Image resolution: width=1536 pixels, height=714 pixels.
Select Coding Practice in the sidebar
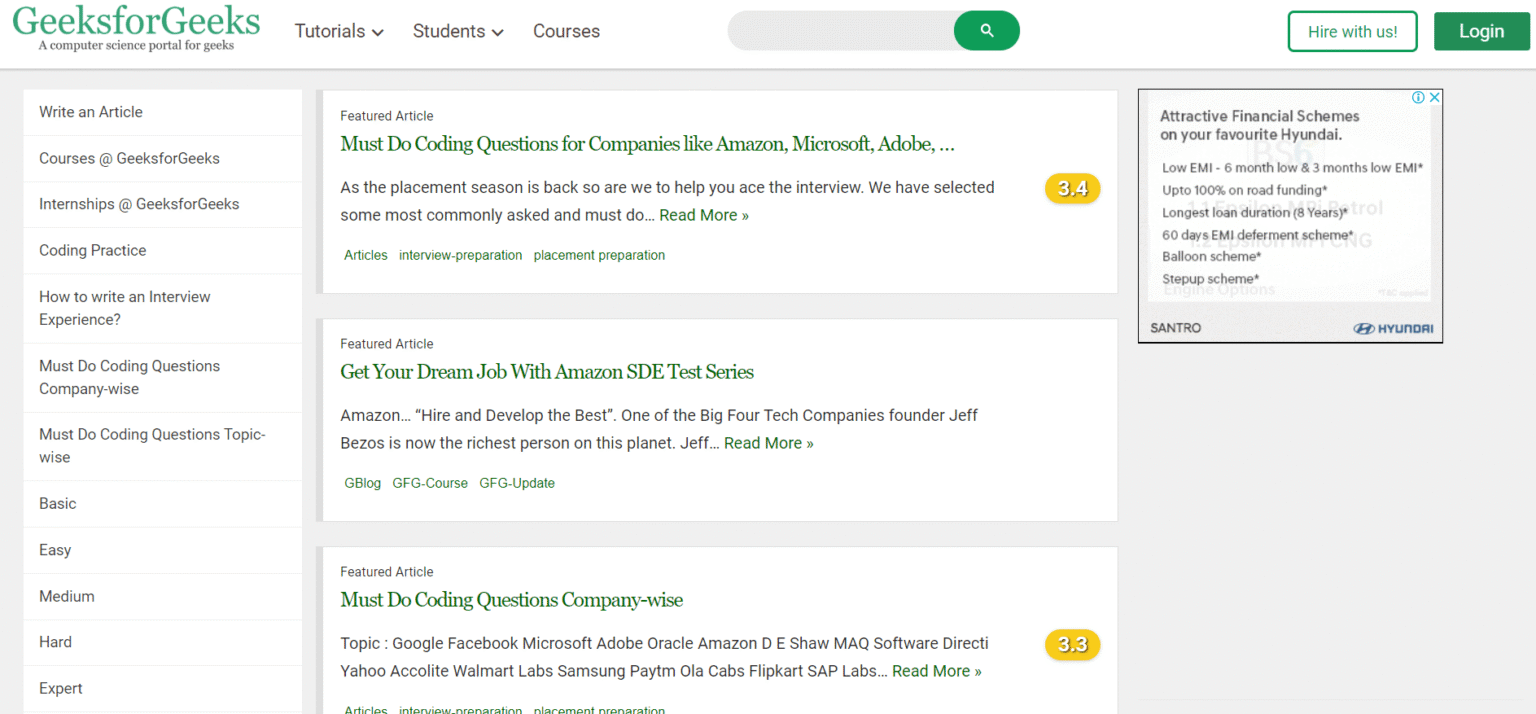point(92,250)
